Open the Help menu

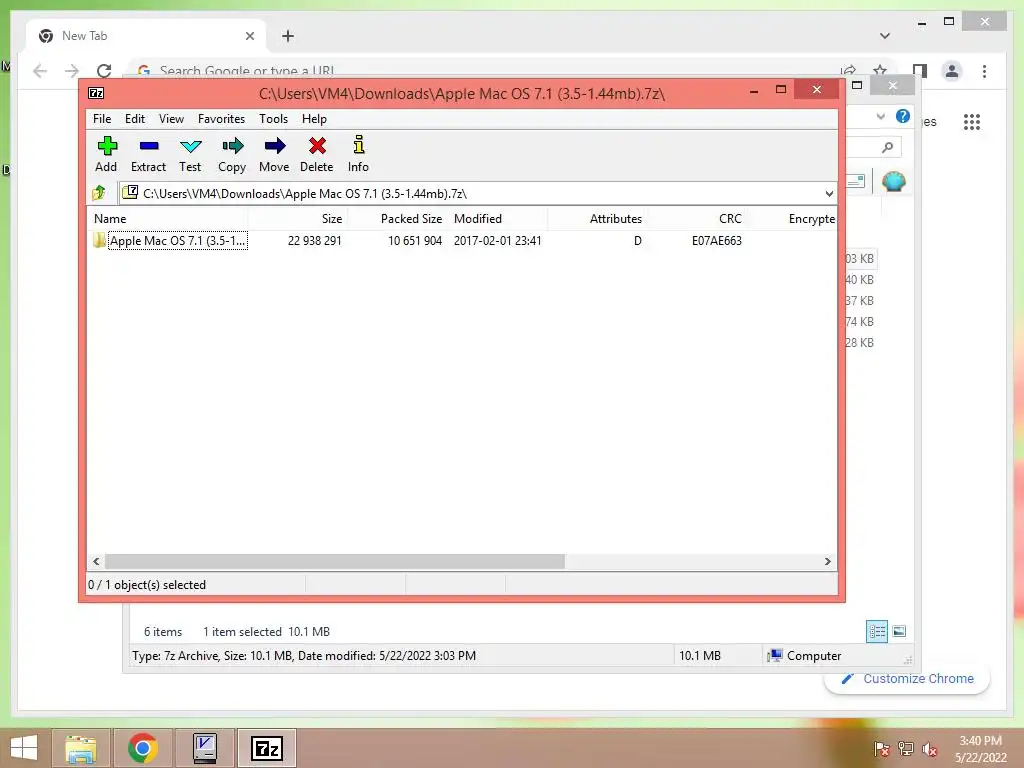(x=314, y=119)
